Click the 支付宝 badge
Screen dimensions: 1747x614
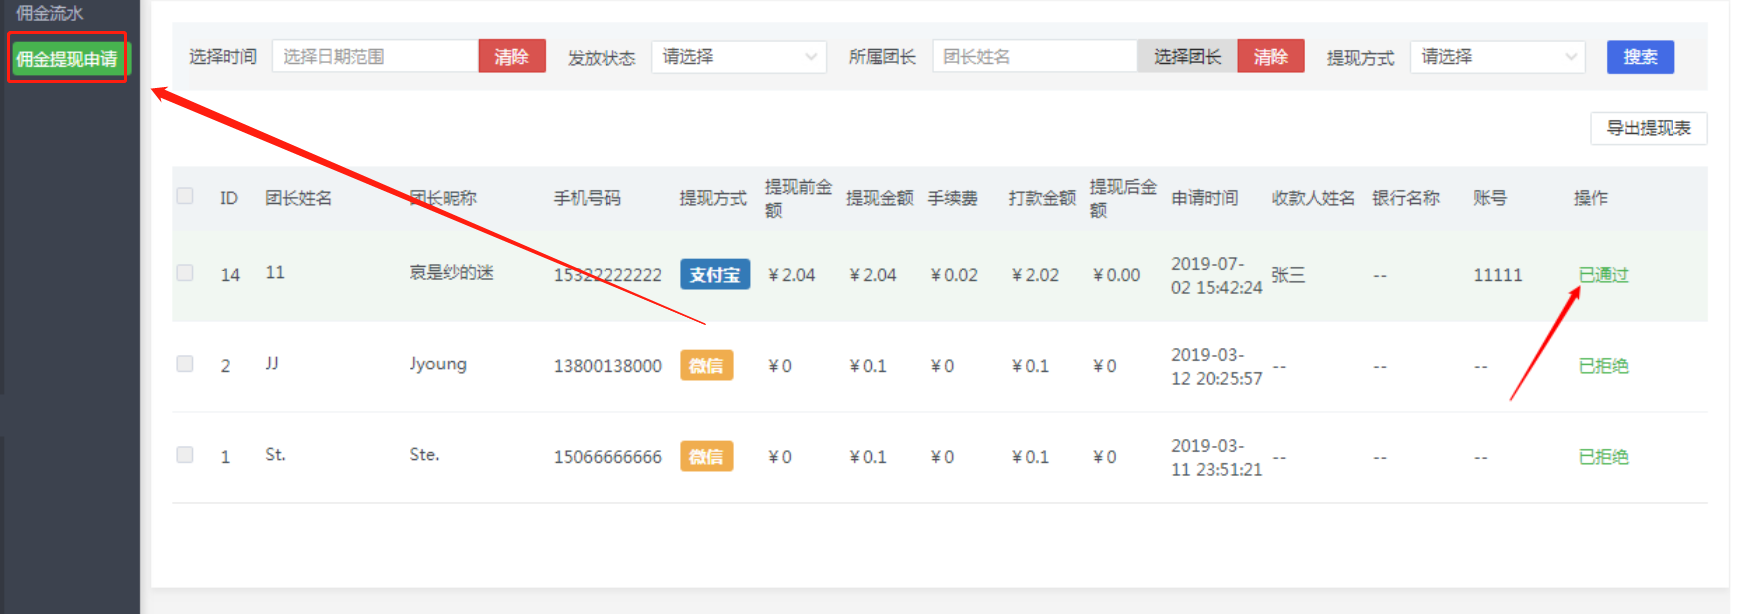715,274
